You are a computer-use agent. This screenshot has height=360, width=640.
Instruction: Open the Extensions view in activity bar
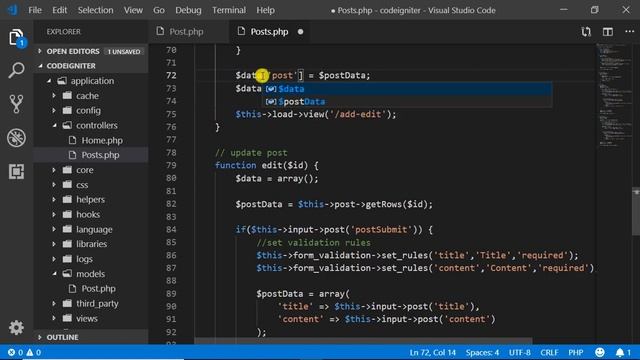click(x=16, y=172)
